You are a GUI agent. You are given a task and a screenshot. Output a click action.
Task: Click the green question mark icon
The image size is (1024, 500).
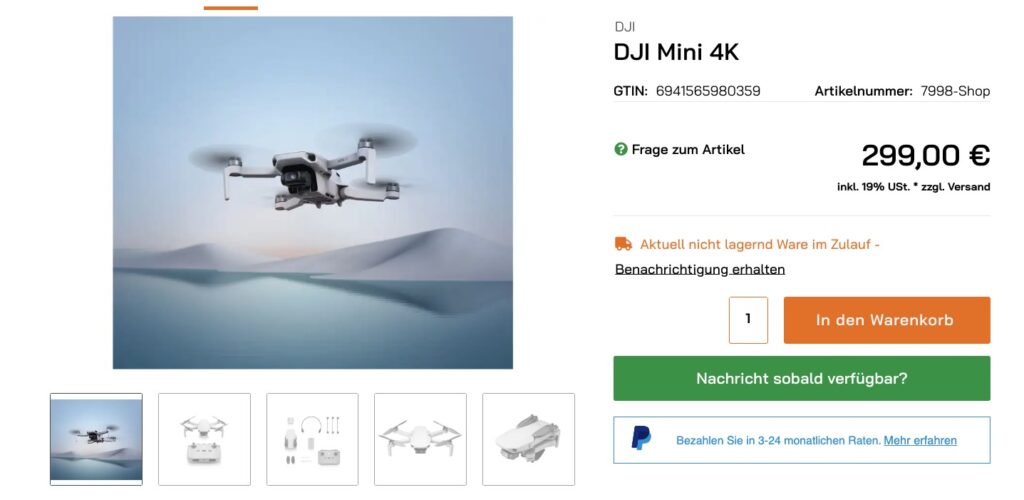620,149
